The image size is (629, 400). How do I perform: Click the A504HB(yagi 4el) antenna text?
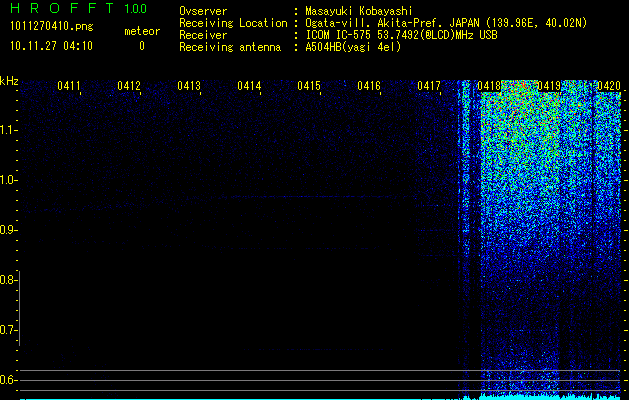(x=353, y=47)
